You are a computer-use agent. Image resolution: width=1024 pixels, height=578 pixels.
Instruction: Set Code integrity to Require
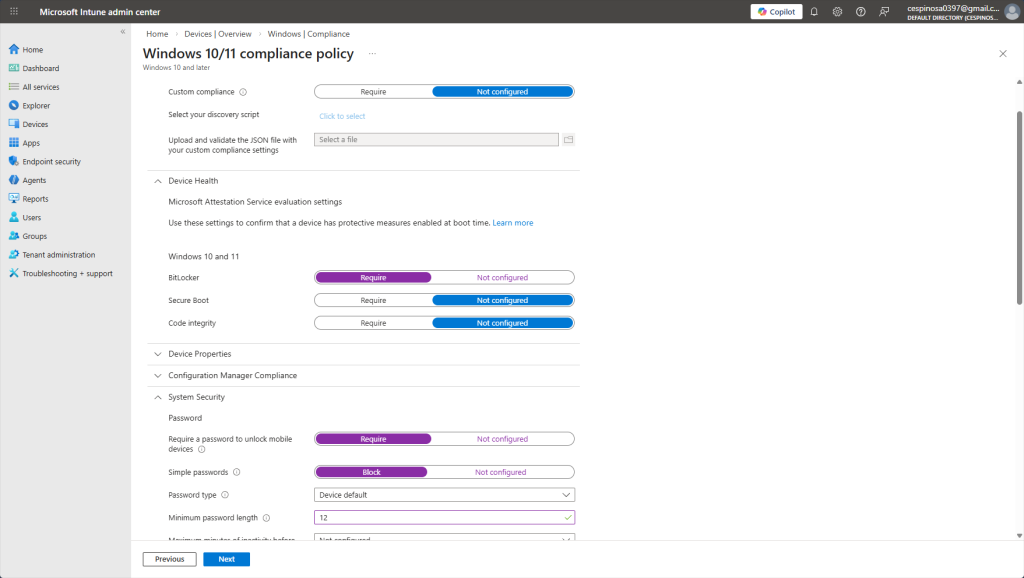tap(373, 323)
